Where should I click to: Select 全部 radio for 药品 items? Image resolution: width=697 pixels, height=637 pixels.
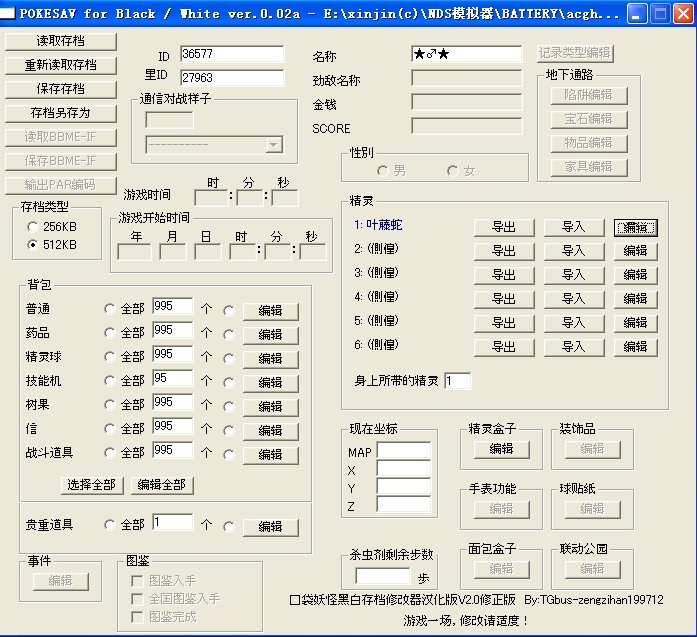[x=109, y=333]
